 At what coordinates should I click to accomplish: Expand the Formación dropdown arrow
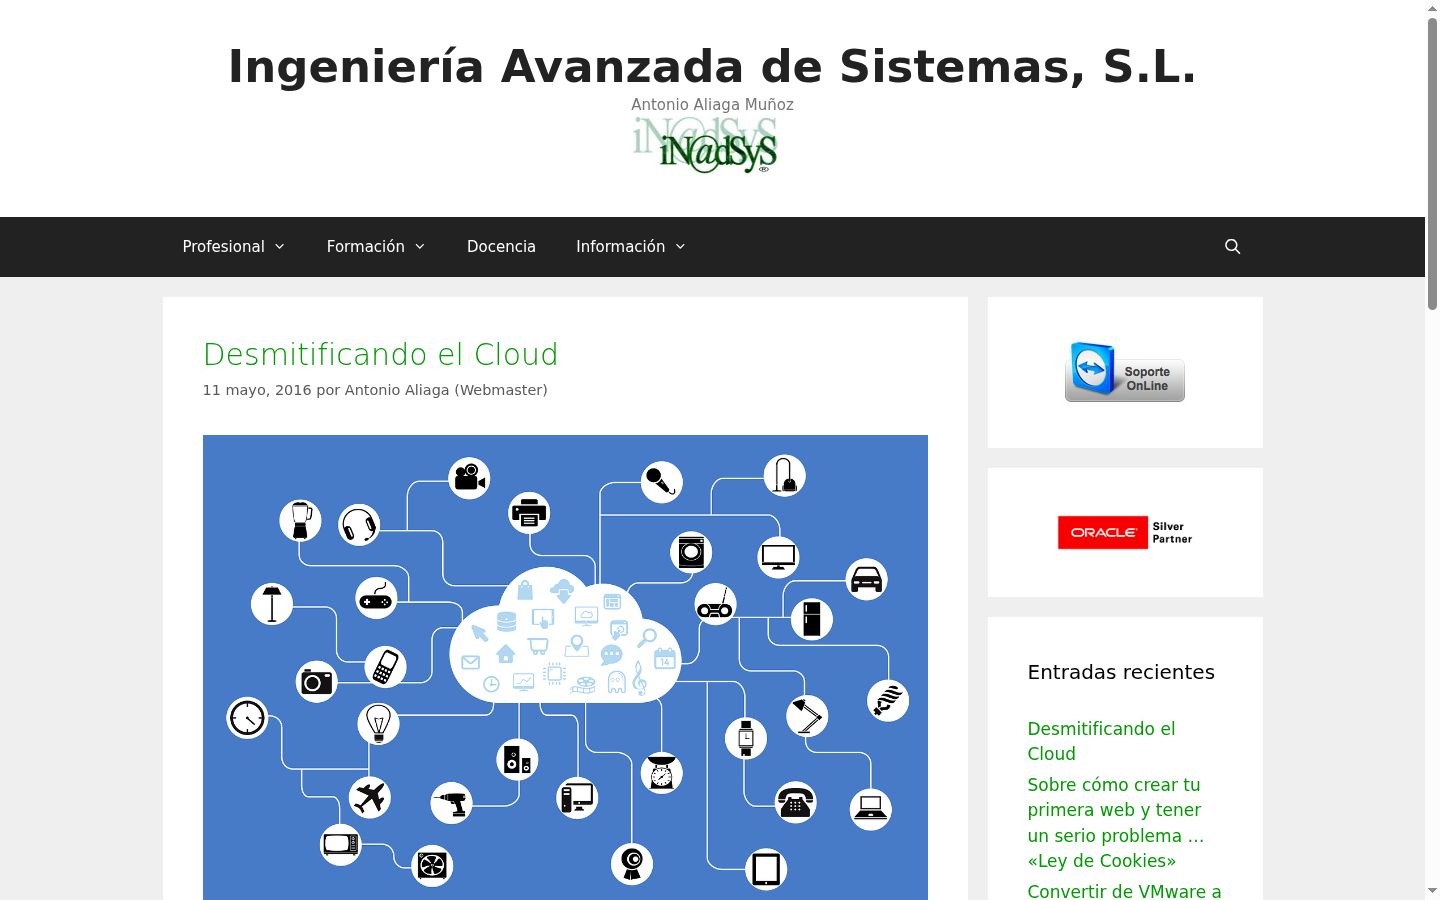pos(420,247)
